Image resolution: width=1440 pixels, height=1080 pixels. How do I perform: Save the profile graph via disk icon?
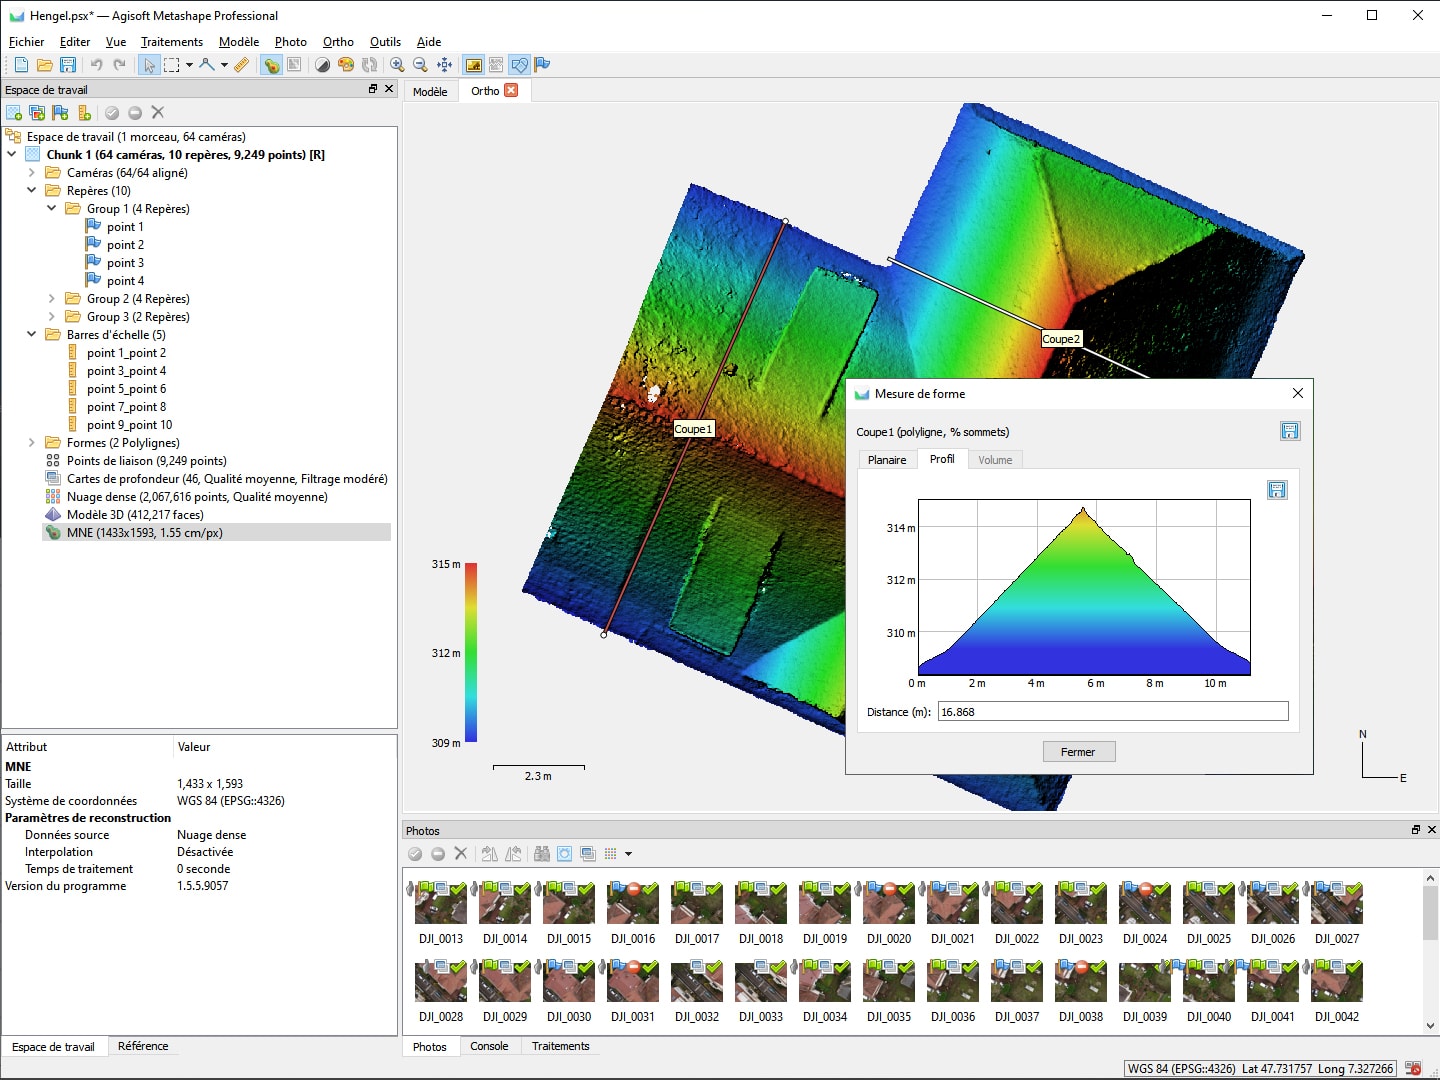click(1277, 490)
